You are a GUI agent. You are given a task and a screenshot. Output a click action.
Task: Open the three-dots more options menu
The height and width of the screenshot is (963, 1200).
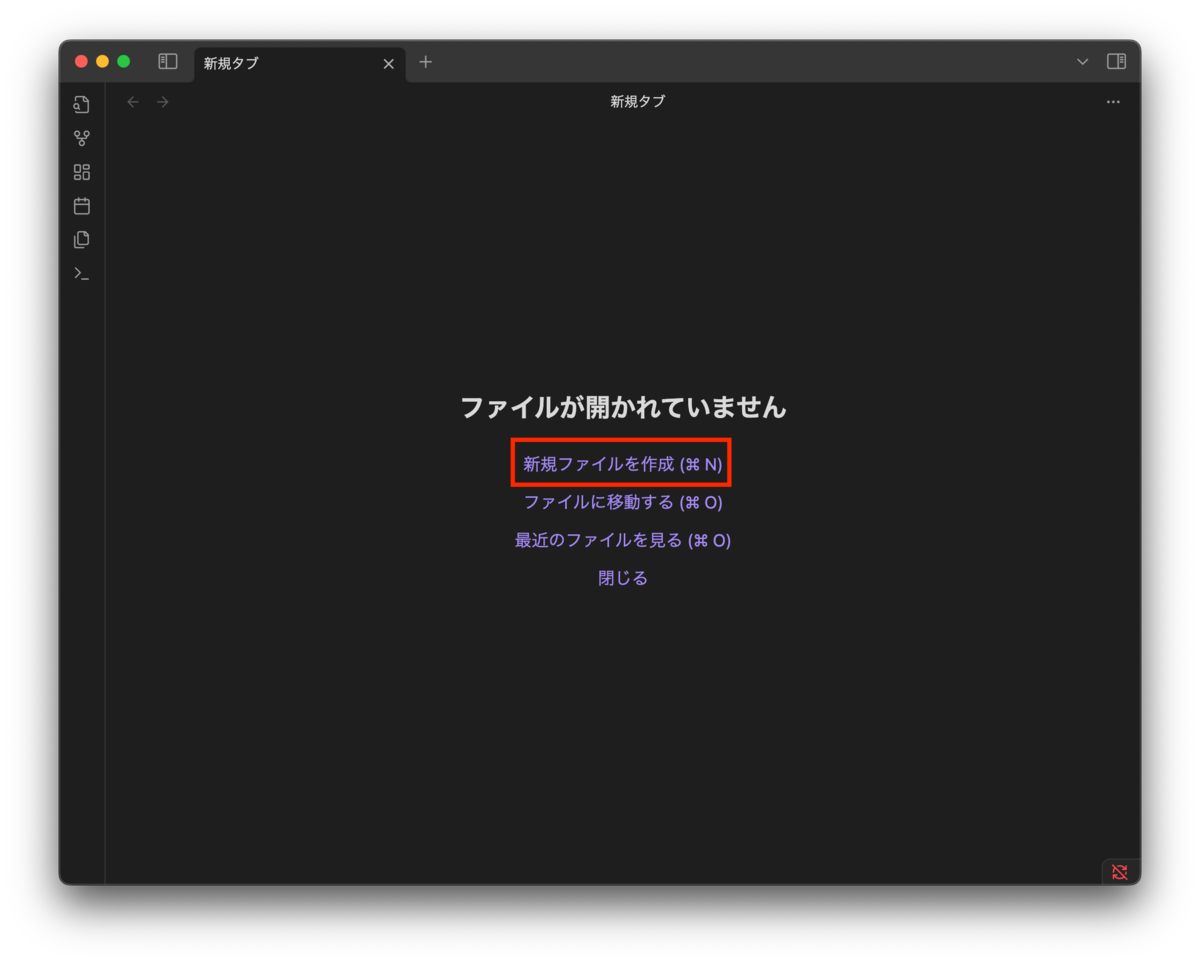pos(1113,102)
